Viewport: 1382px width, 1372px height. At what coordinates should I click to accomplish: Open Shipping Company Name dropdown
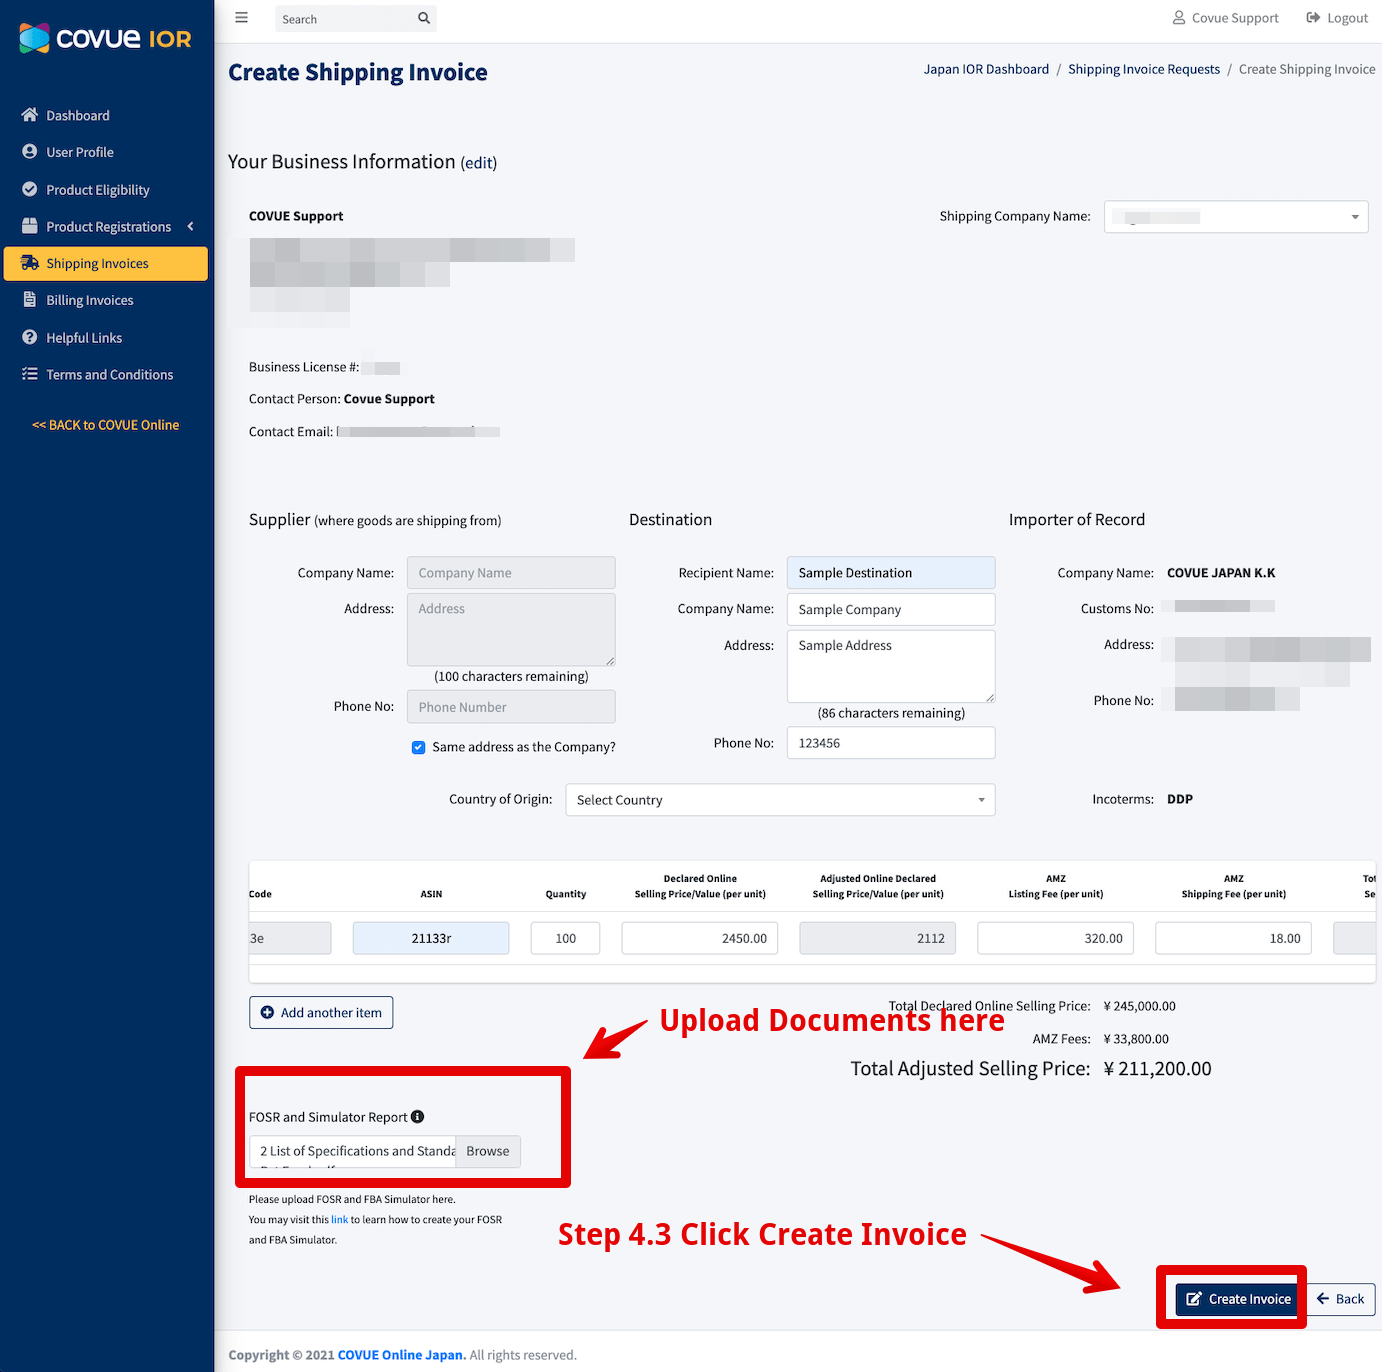pos(1236,217)
